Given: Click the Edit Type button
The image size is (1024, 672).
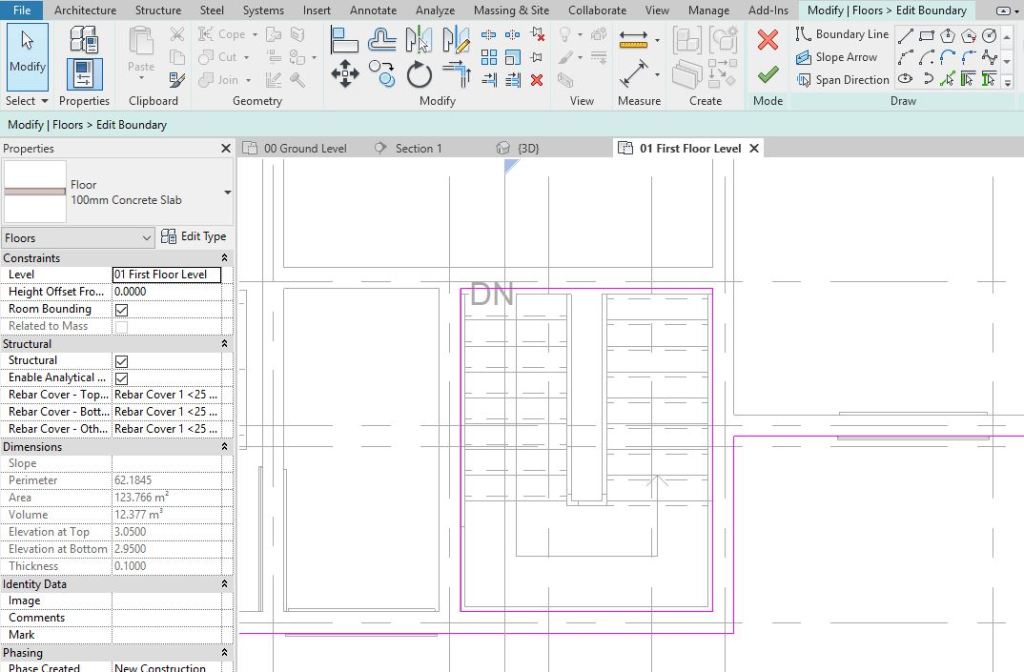Looking at the screenshot, I should point(194,236).
